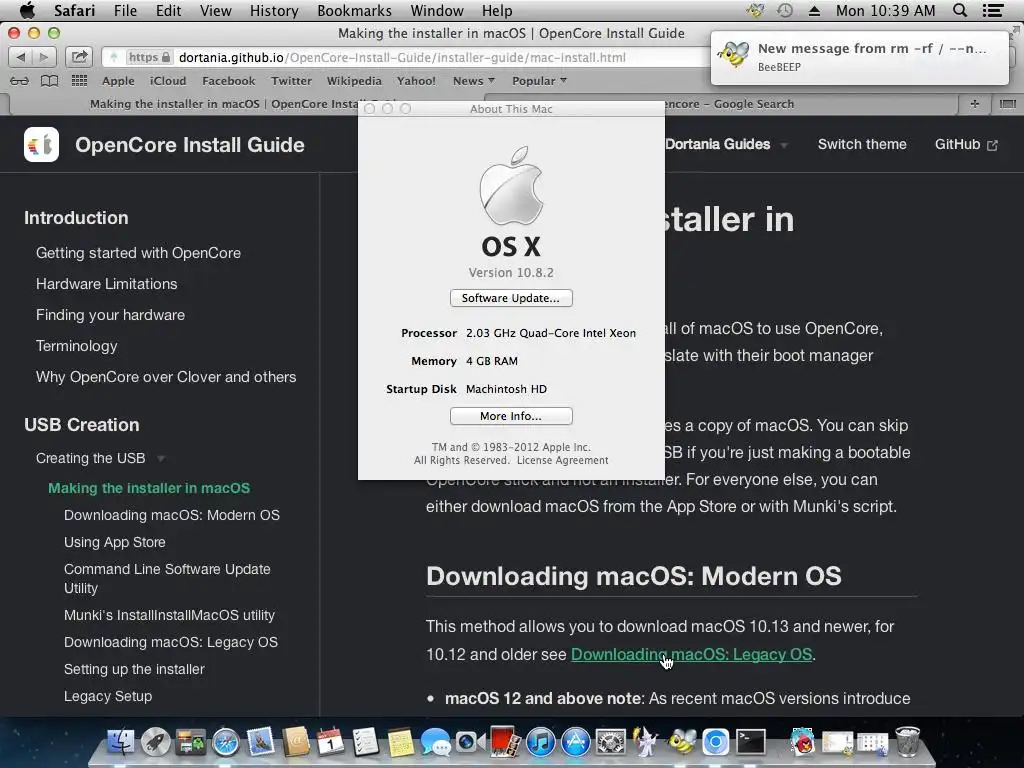Click the Safari address bar URL
This screenshot has height=768, width=1024.
coord(402,57)
